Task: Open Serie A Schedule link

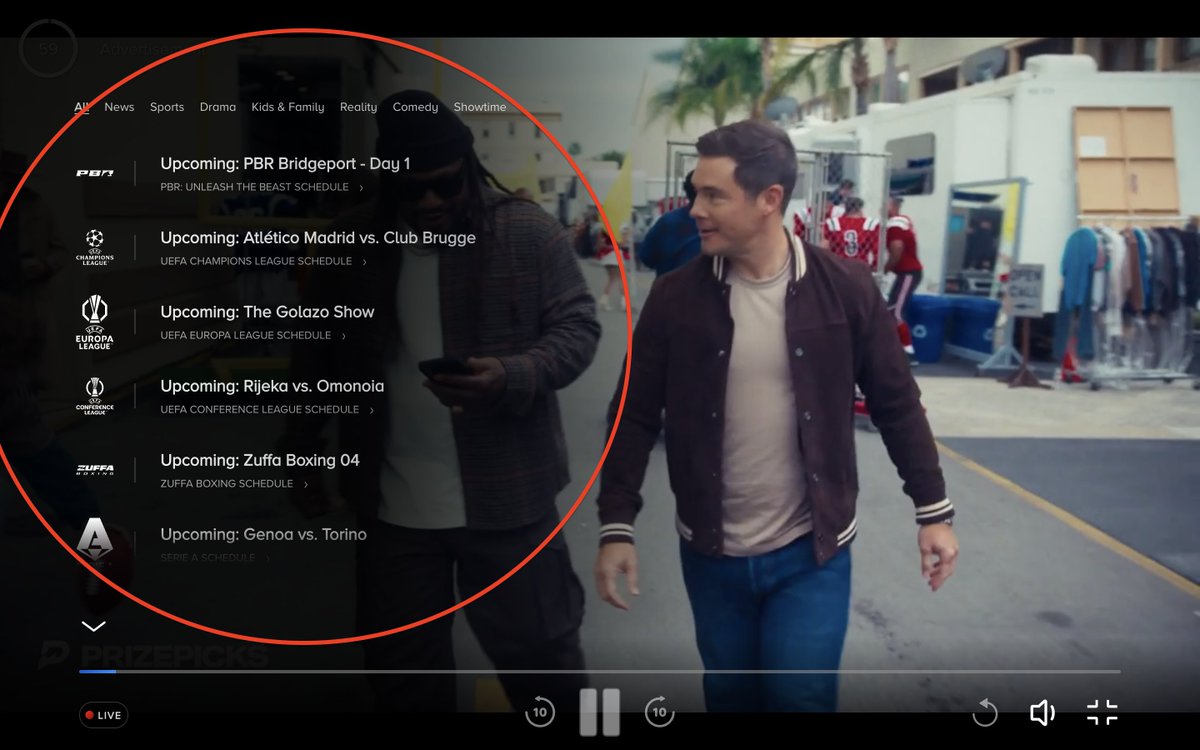Action: point(215,557)
